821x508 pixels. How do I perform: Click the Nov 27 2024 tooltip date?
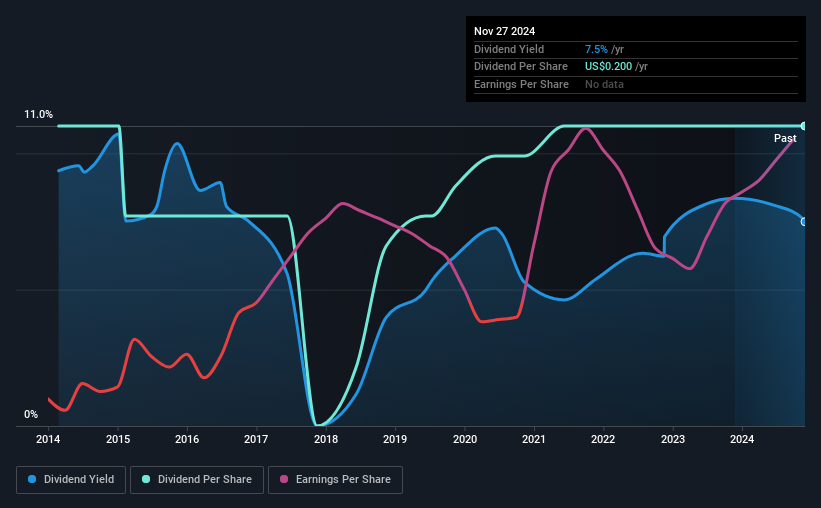click(x=504, y=31)
